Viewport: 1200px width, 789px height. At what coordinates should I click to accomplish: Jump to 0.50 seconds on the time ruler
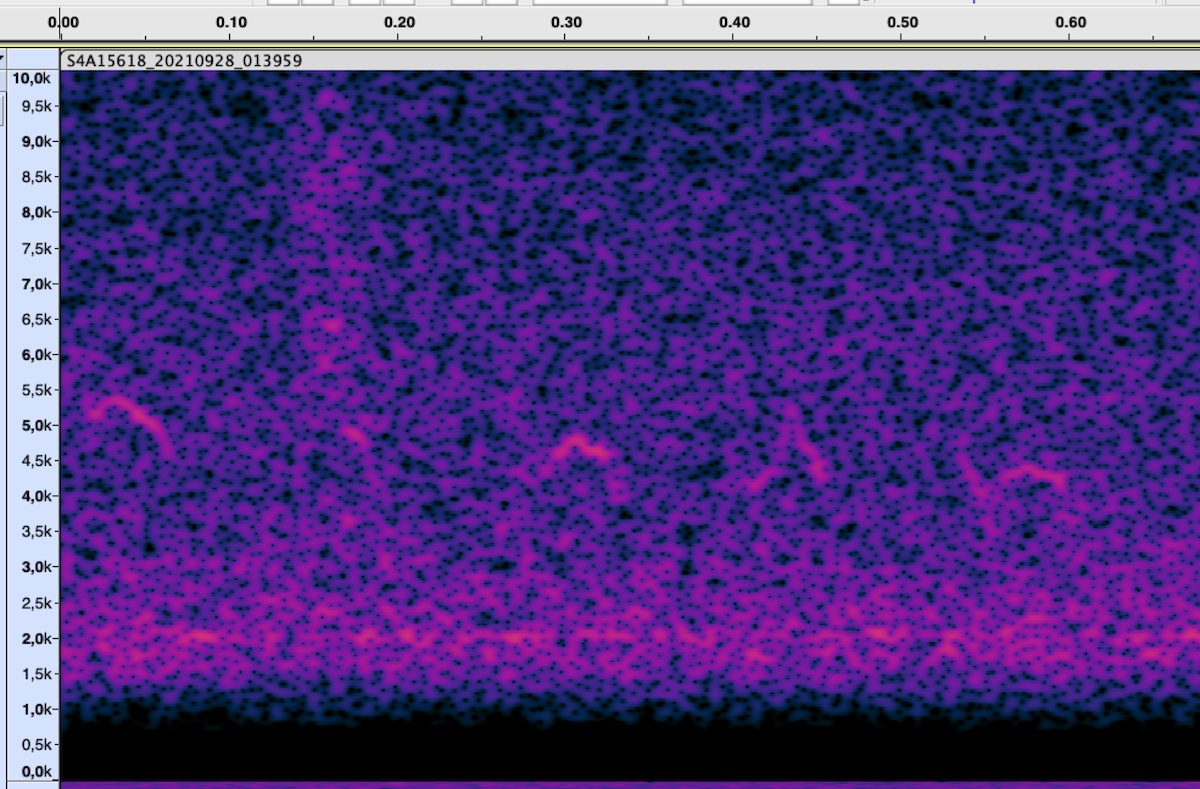pyautogui.click(x=903, y=22)
